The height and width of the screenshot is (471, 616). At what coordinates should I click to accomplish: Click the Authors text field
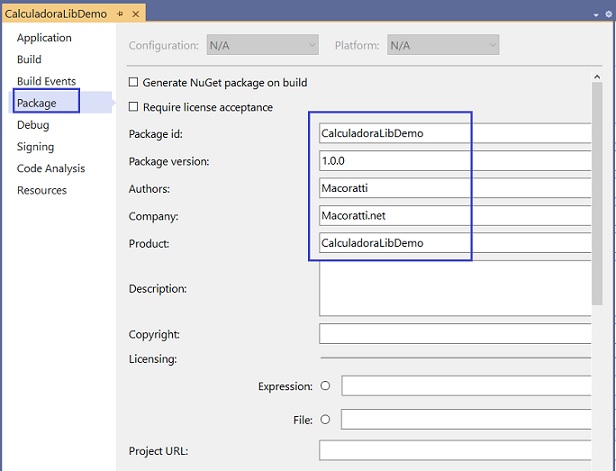click(455, 188)
